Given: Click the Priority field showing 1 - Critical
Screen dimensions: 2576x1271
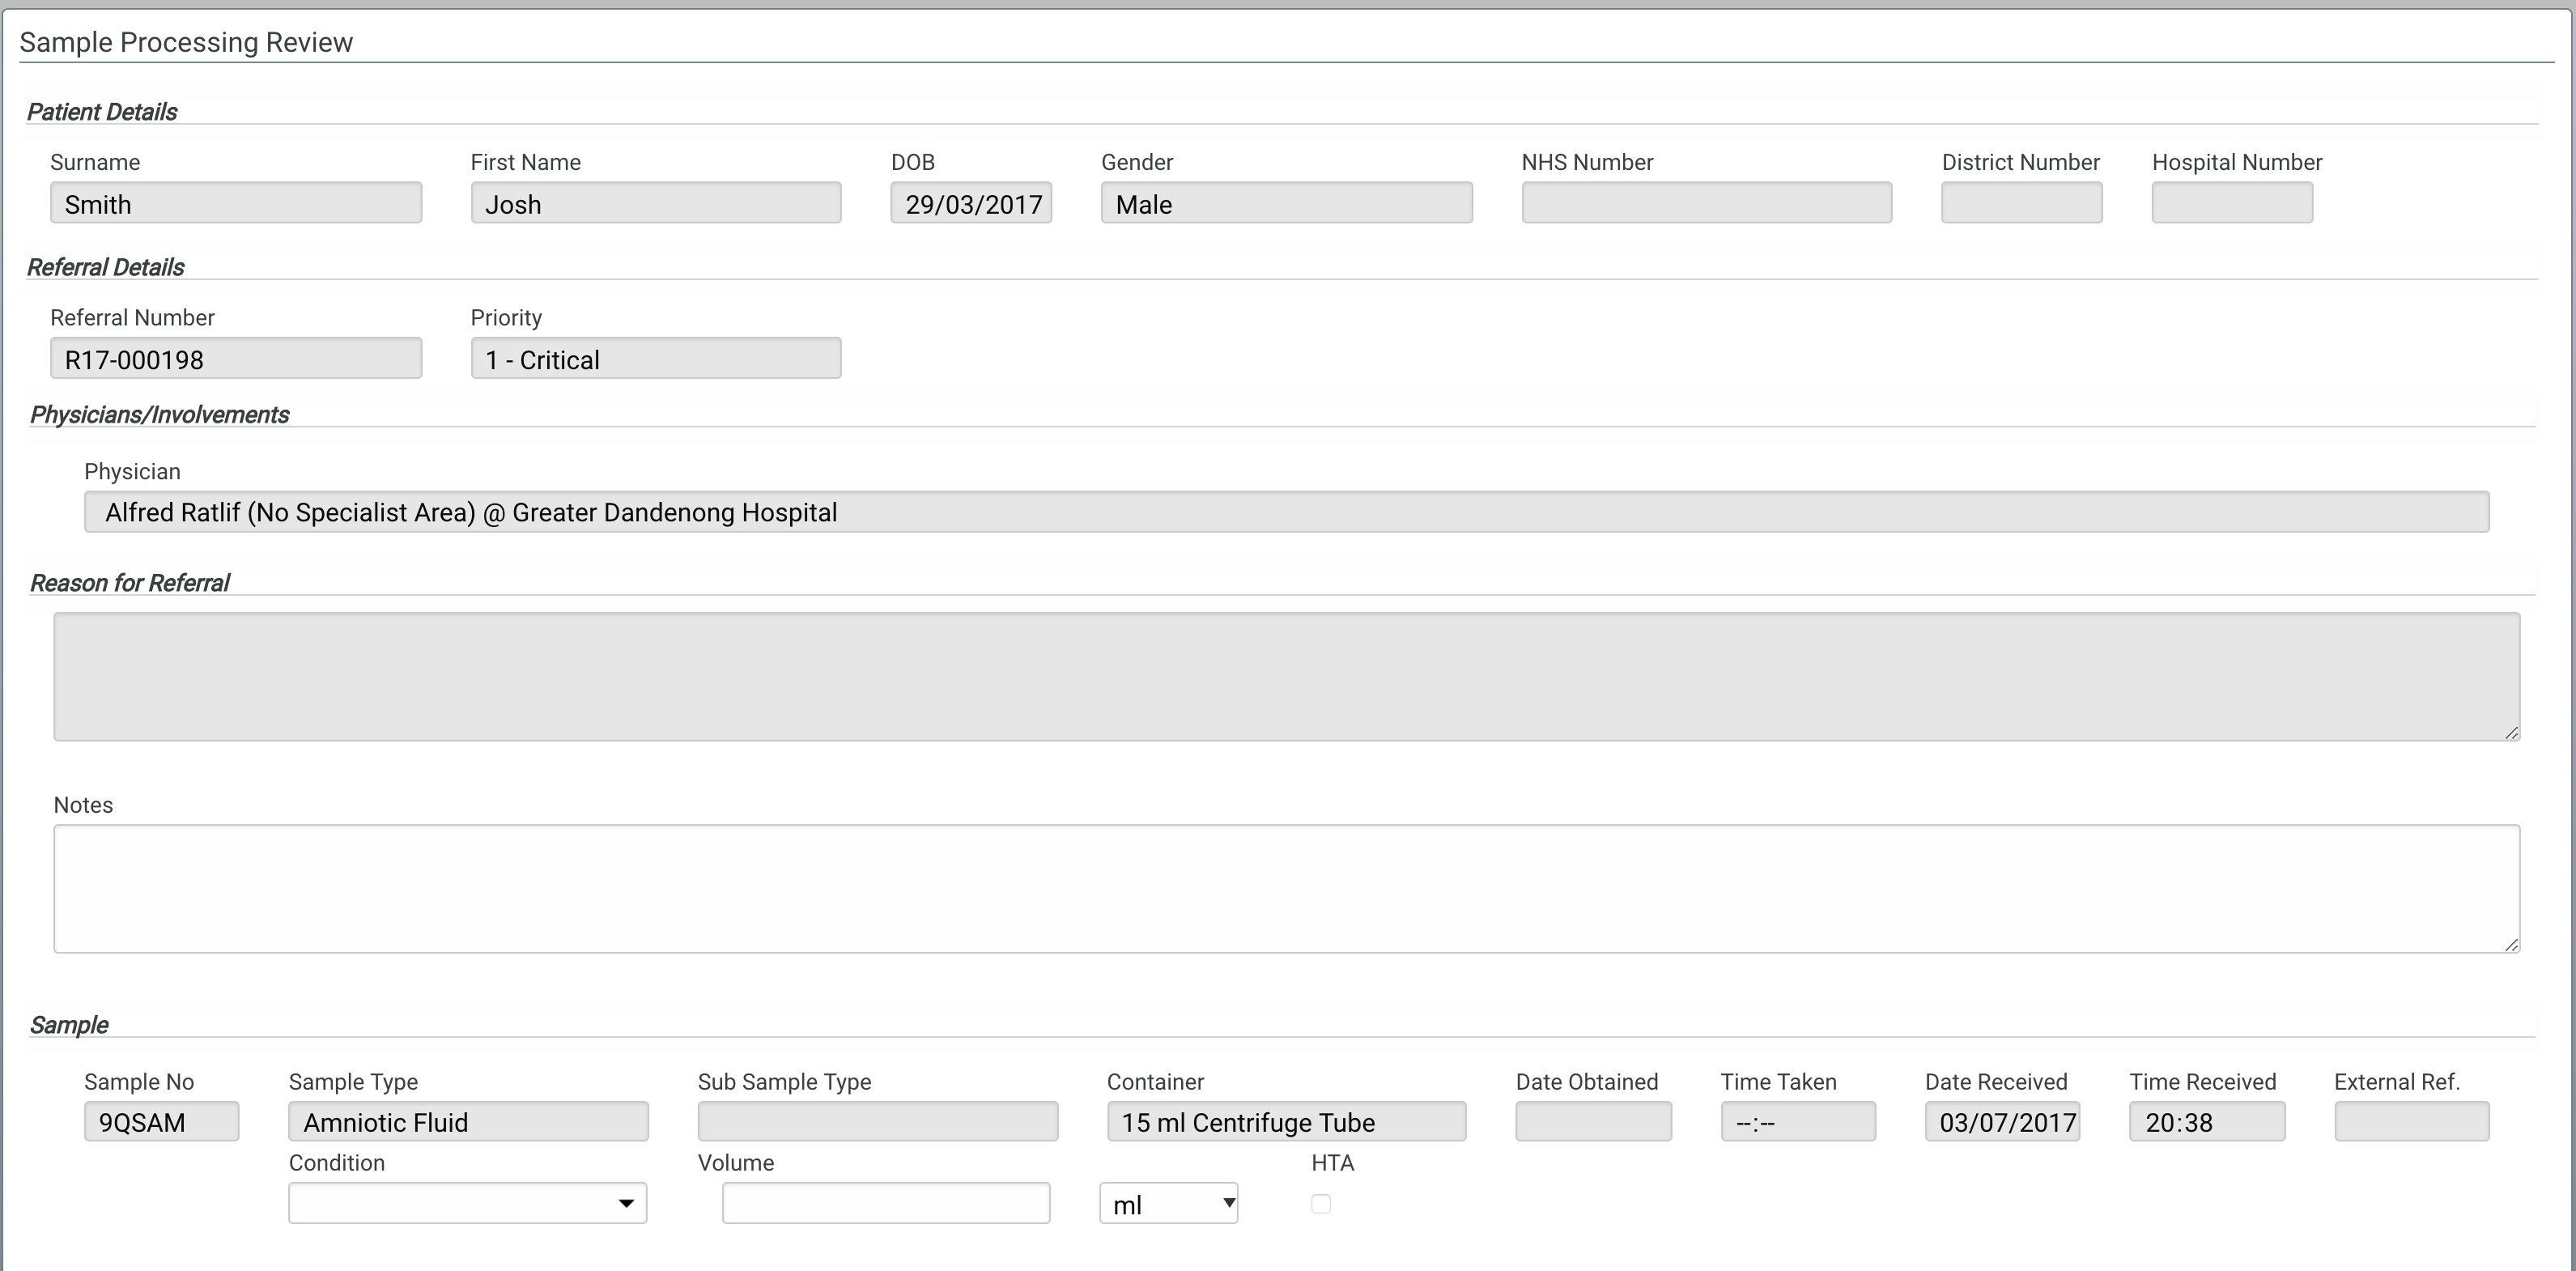Looking at the screenshot, I should 654,358.
